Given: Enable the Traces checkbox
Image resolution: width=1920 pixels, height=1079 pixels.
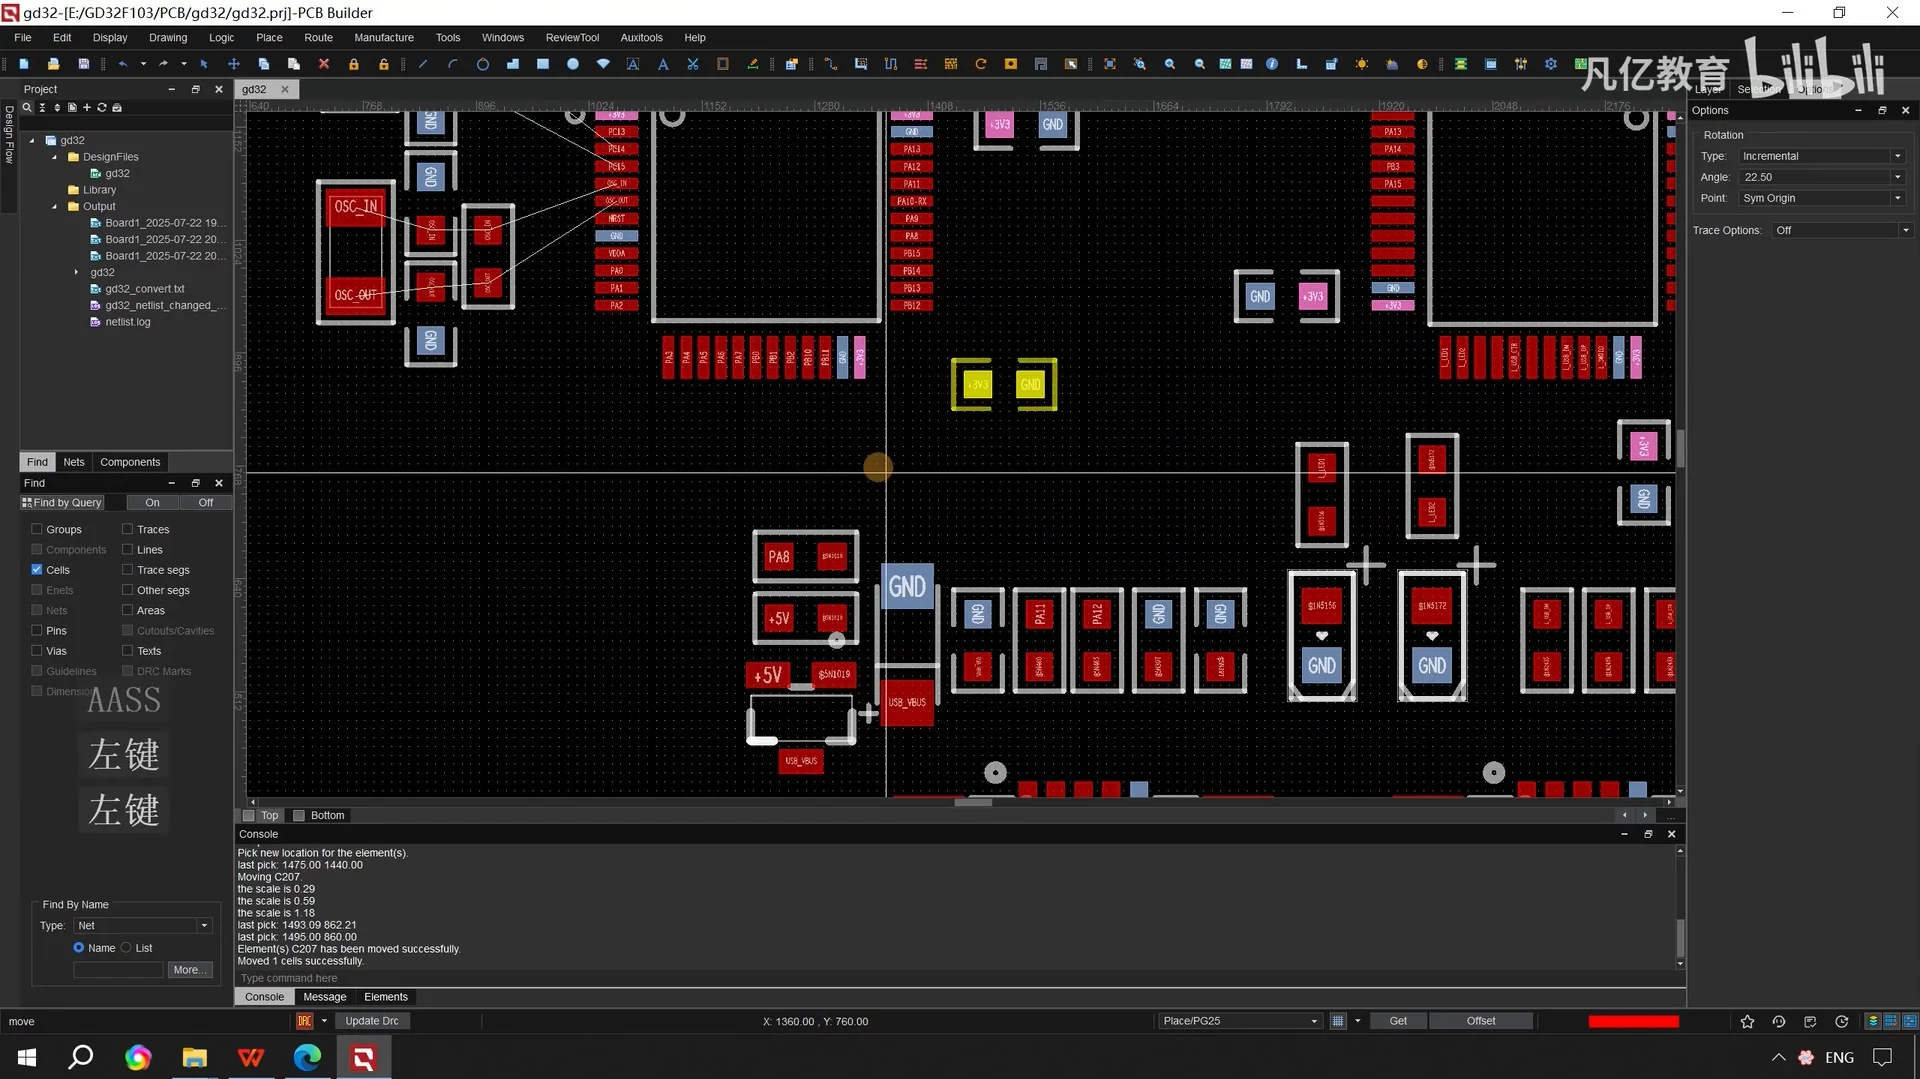Looking at the screenshot, I should tap(127, 529).
